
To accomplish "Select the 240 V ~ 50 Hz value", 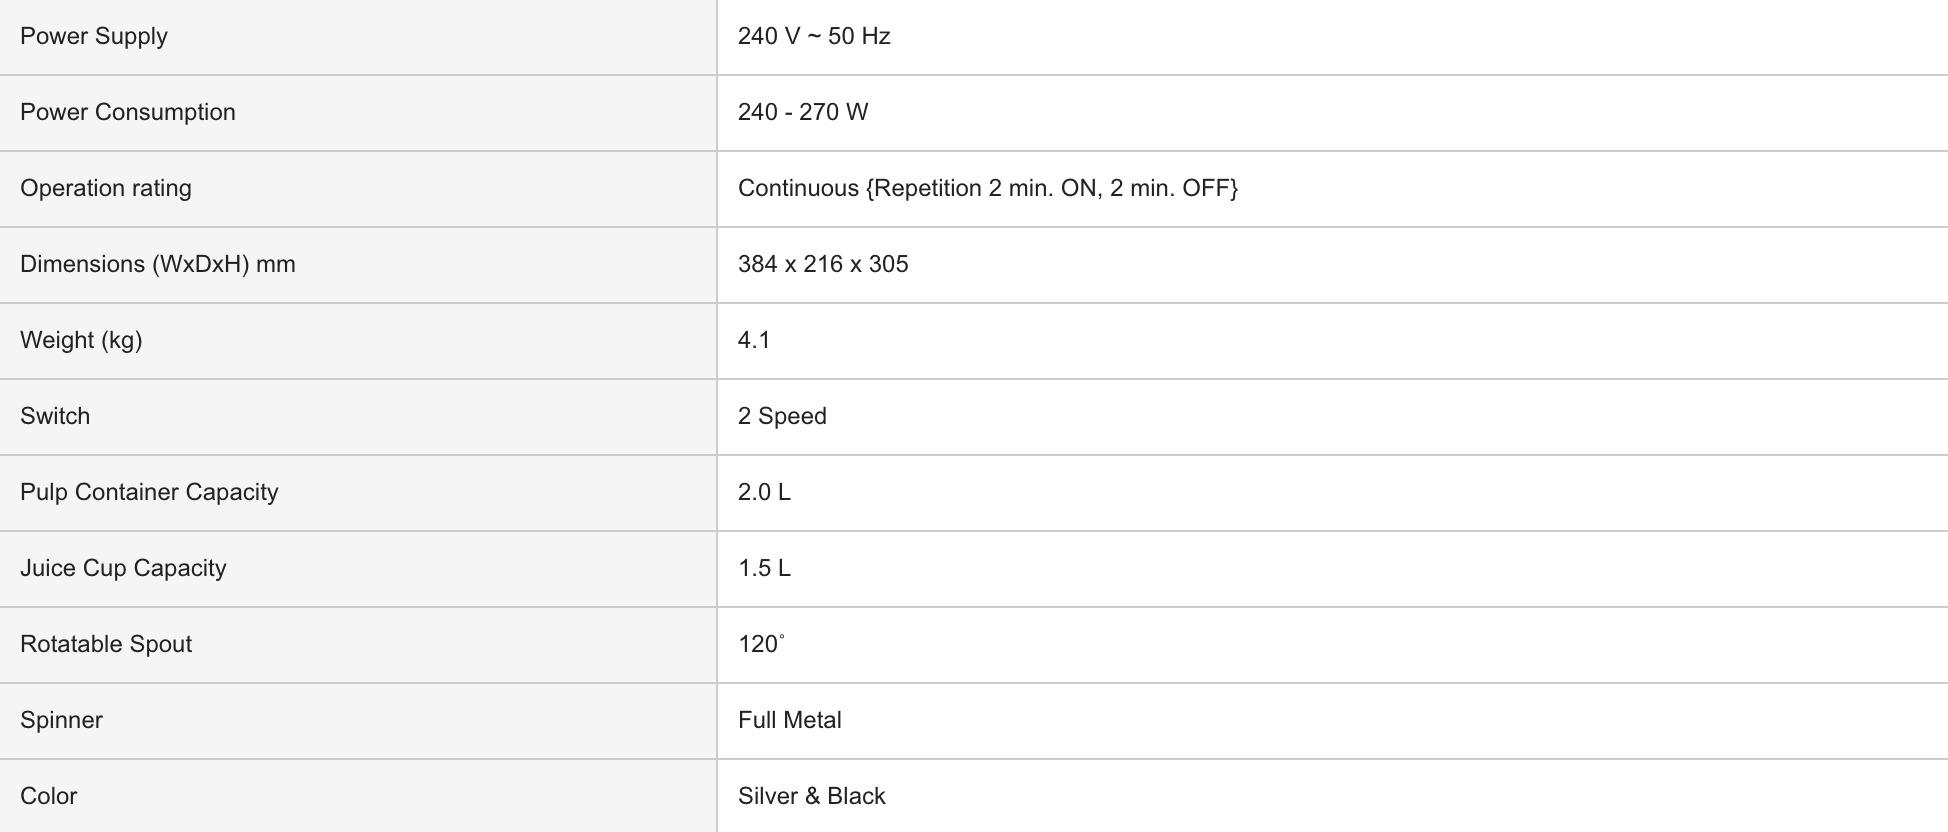I will (x=814, y=36).
